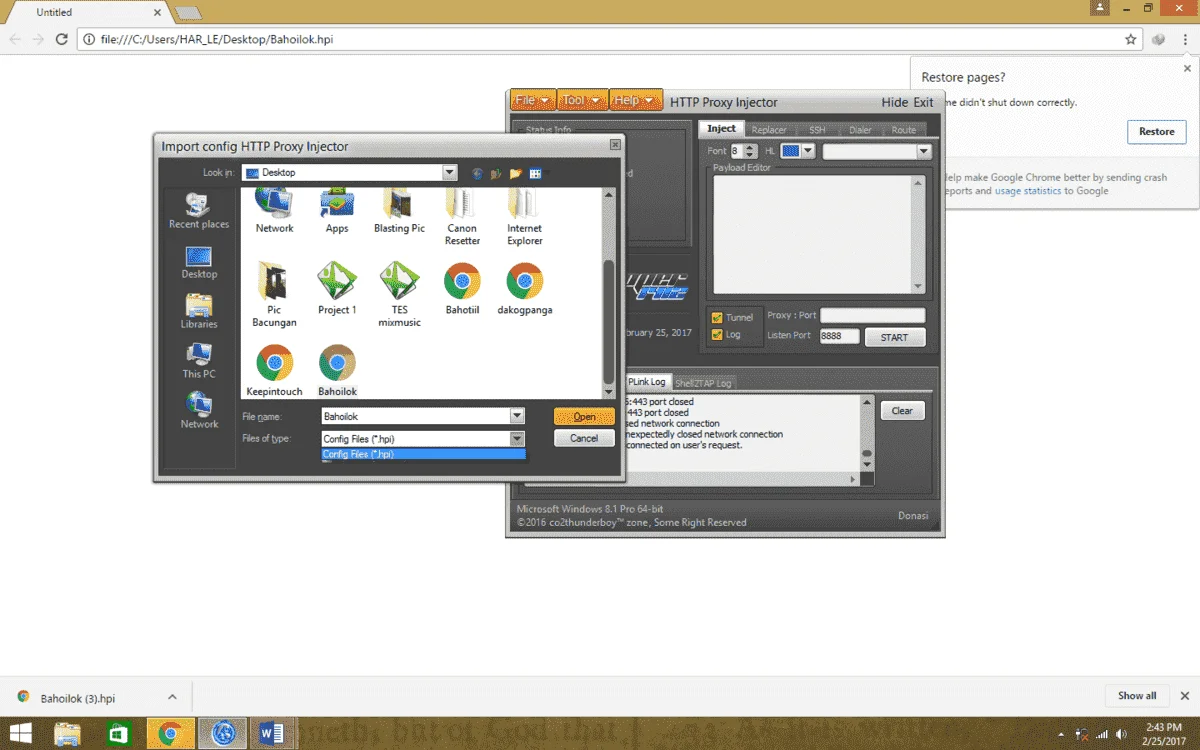Switch to the PLink Log tab
Screen dimensions: 1200x750
[647, 382]
